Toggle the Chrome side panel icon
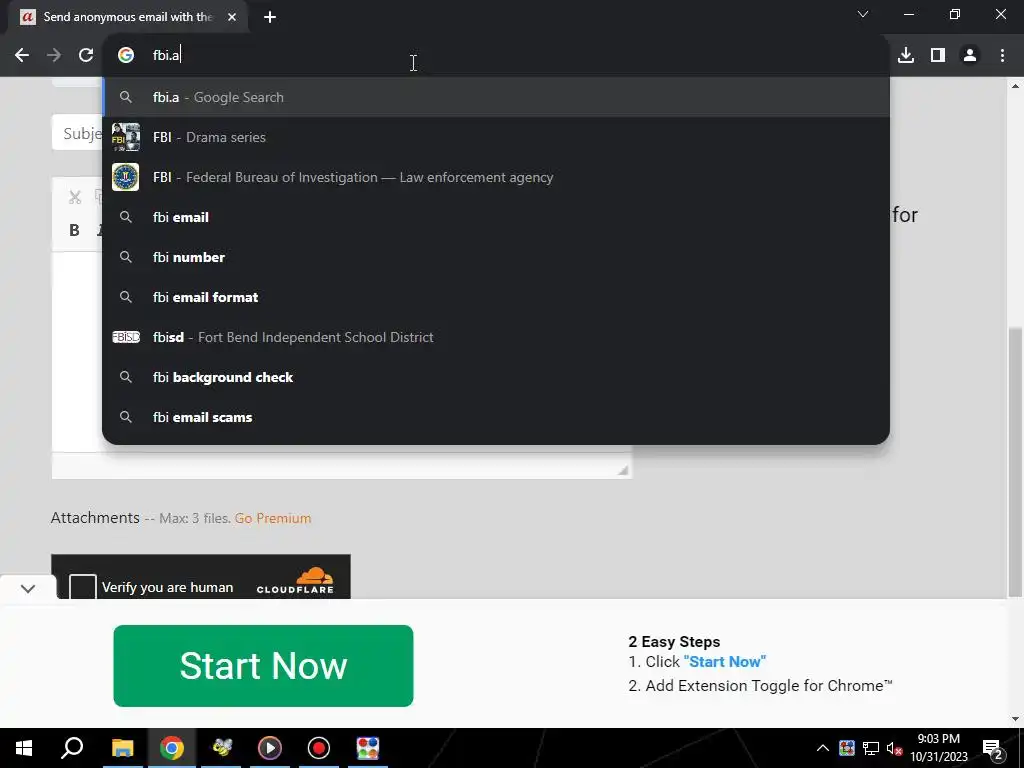1024x768 pixels. [x=938, y=56]
